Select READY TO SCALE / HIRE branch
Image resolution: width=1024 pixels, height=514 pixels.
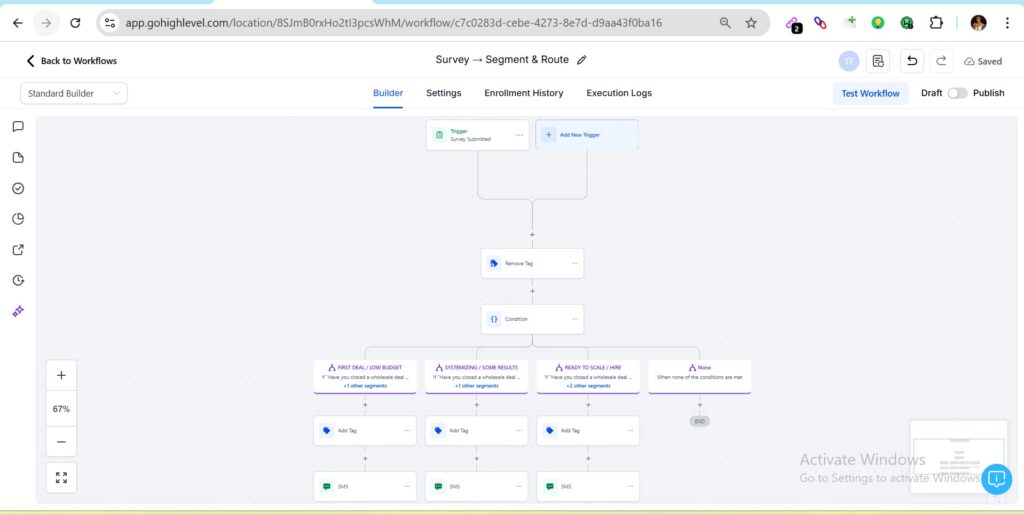click(x=588, y=376)
